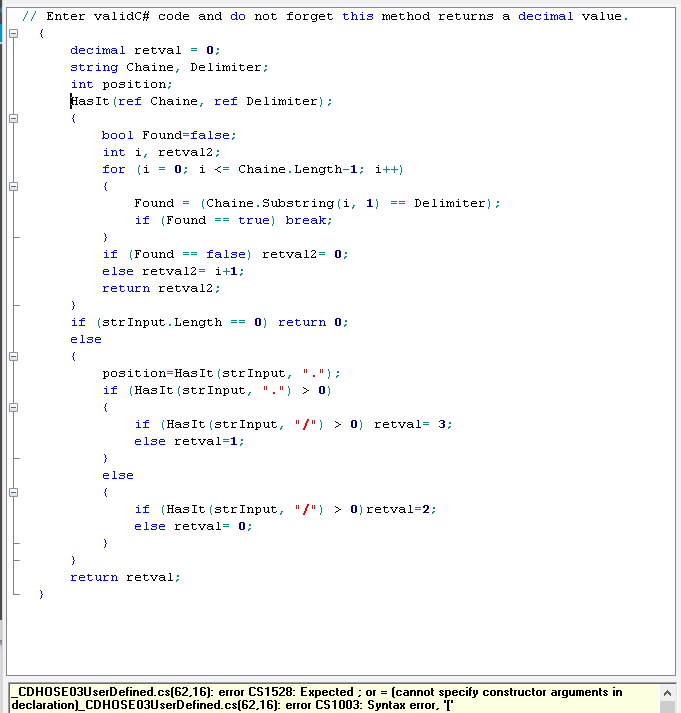Click the 'else retval=1;' line
This screenshot has width=681, height=713.
190,442
